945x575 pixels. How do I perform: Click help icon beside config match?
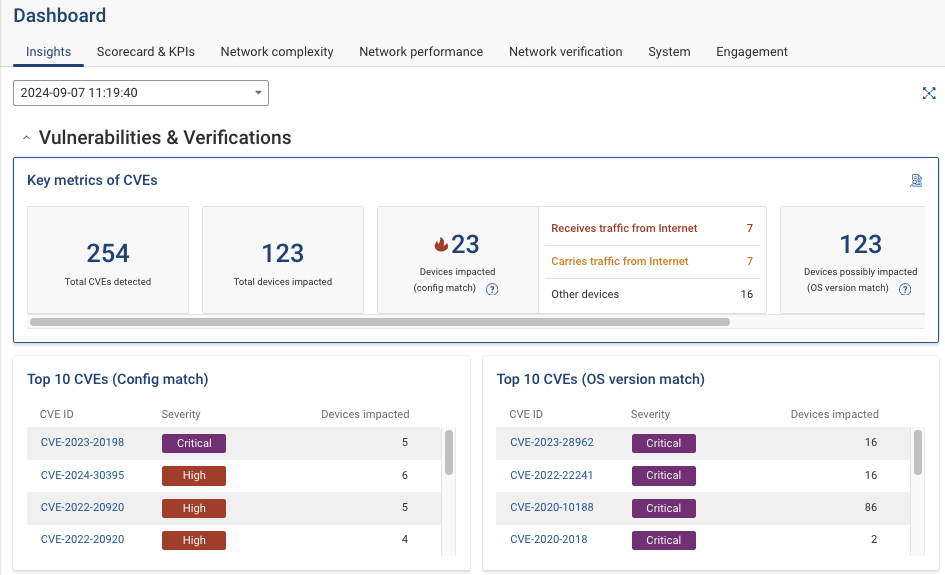(x=492, y=289)
